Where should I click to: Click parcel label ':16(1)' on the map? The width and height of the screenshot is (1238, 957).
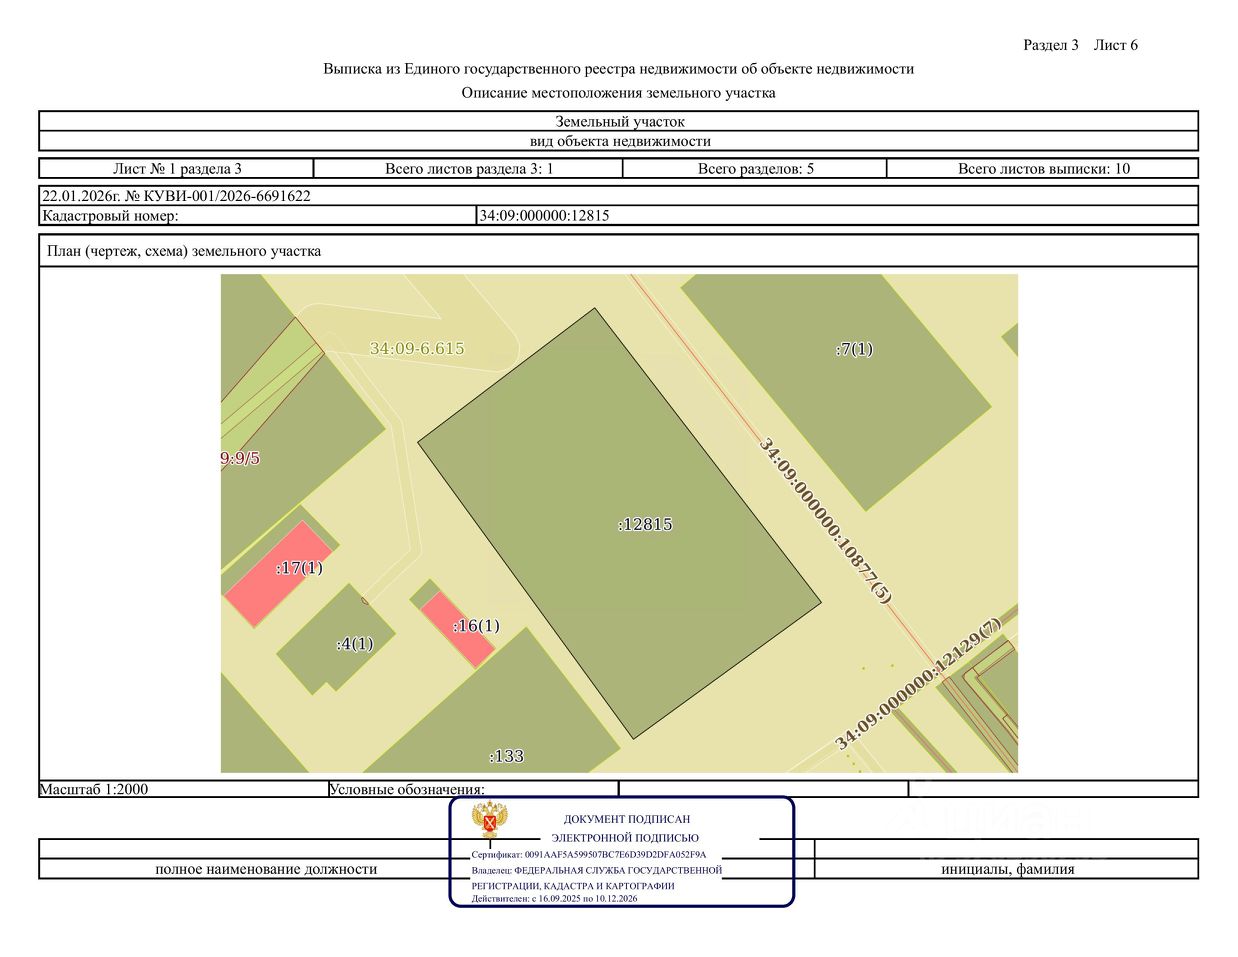pyautogui.click(x=476, y=626)
